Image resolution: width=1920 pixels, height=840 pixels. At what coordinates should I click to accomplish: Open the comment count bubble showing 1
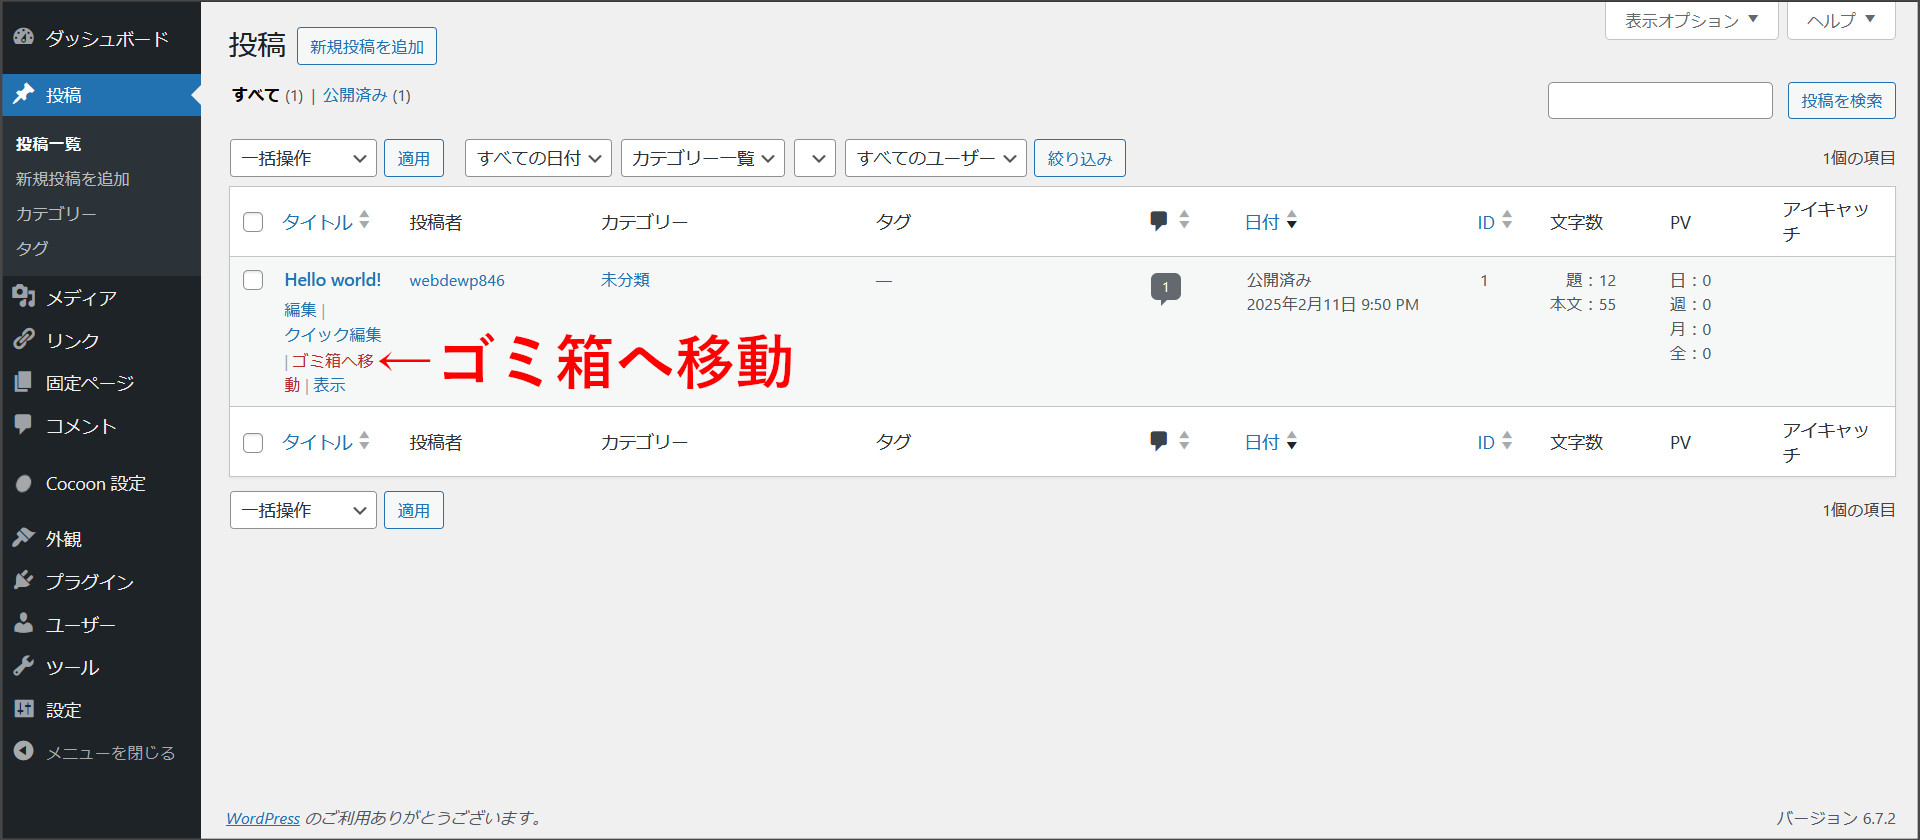pos(1165,288)
